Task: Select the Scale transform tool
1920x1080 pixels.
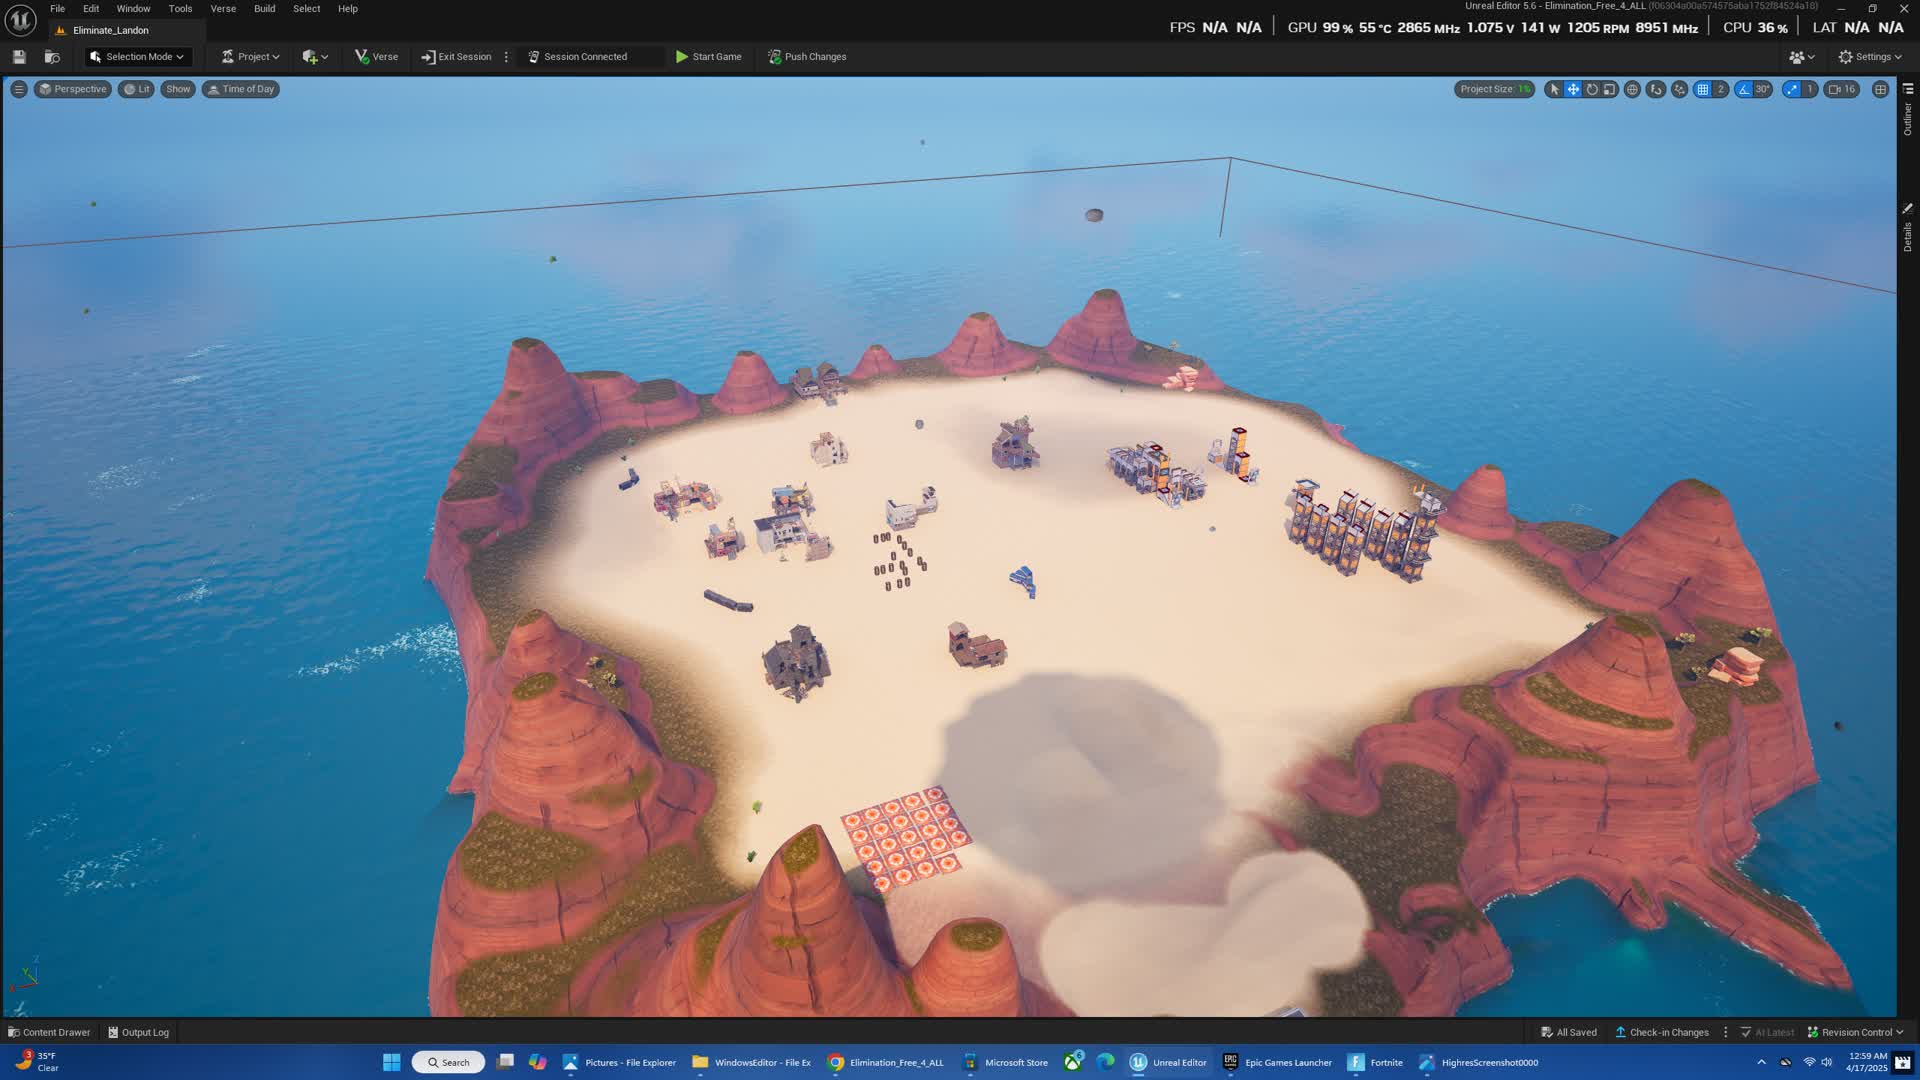Action: pos(1609,89)
